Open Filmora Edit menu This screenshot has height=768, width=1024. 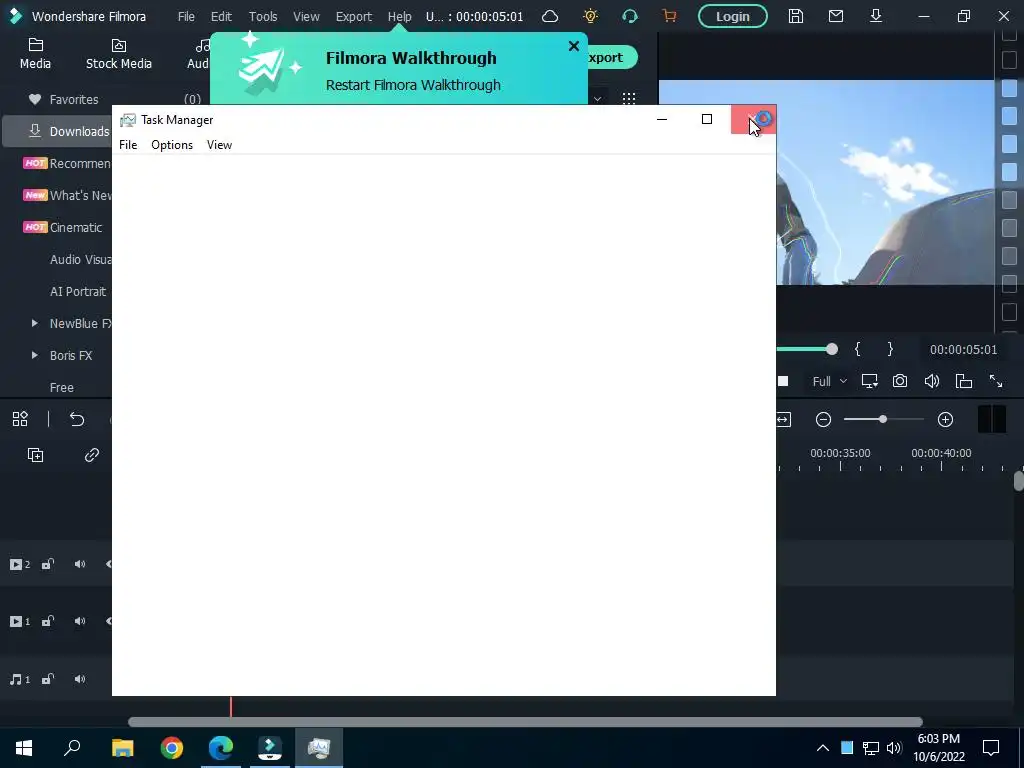[x=221, y=16]
